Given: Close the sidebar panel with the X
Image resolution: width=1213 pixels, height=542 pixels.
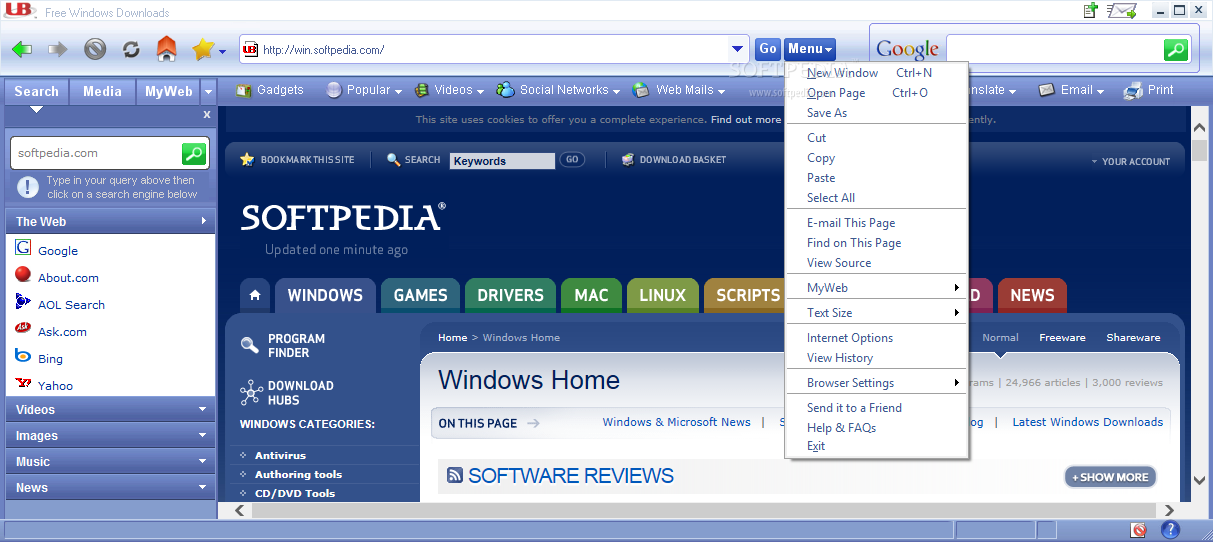Looking at the screenshot, I should 207,115.
